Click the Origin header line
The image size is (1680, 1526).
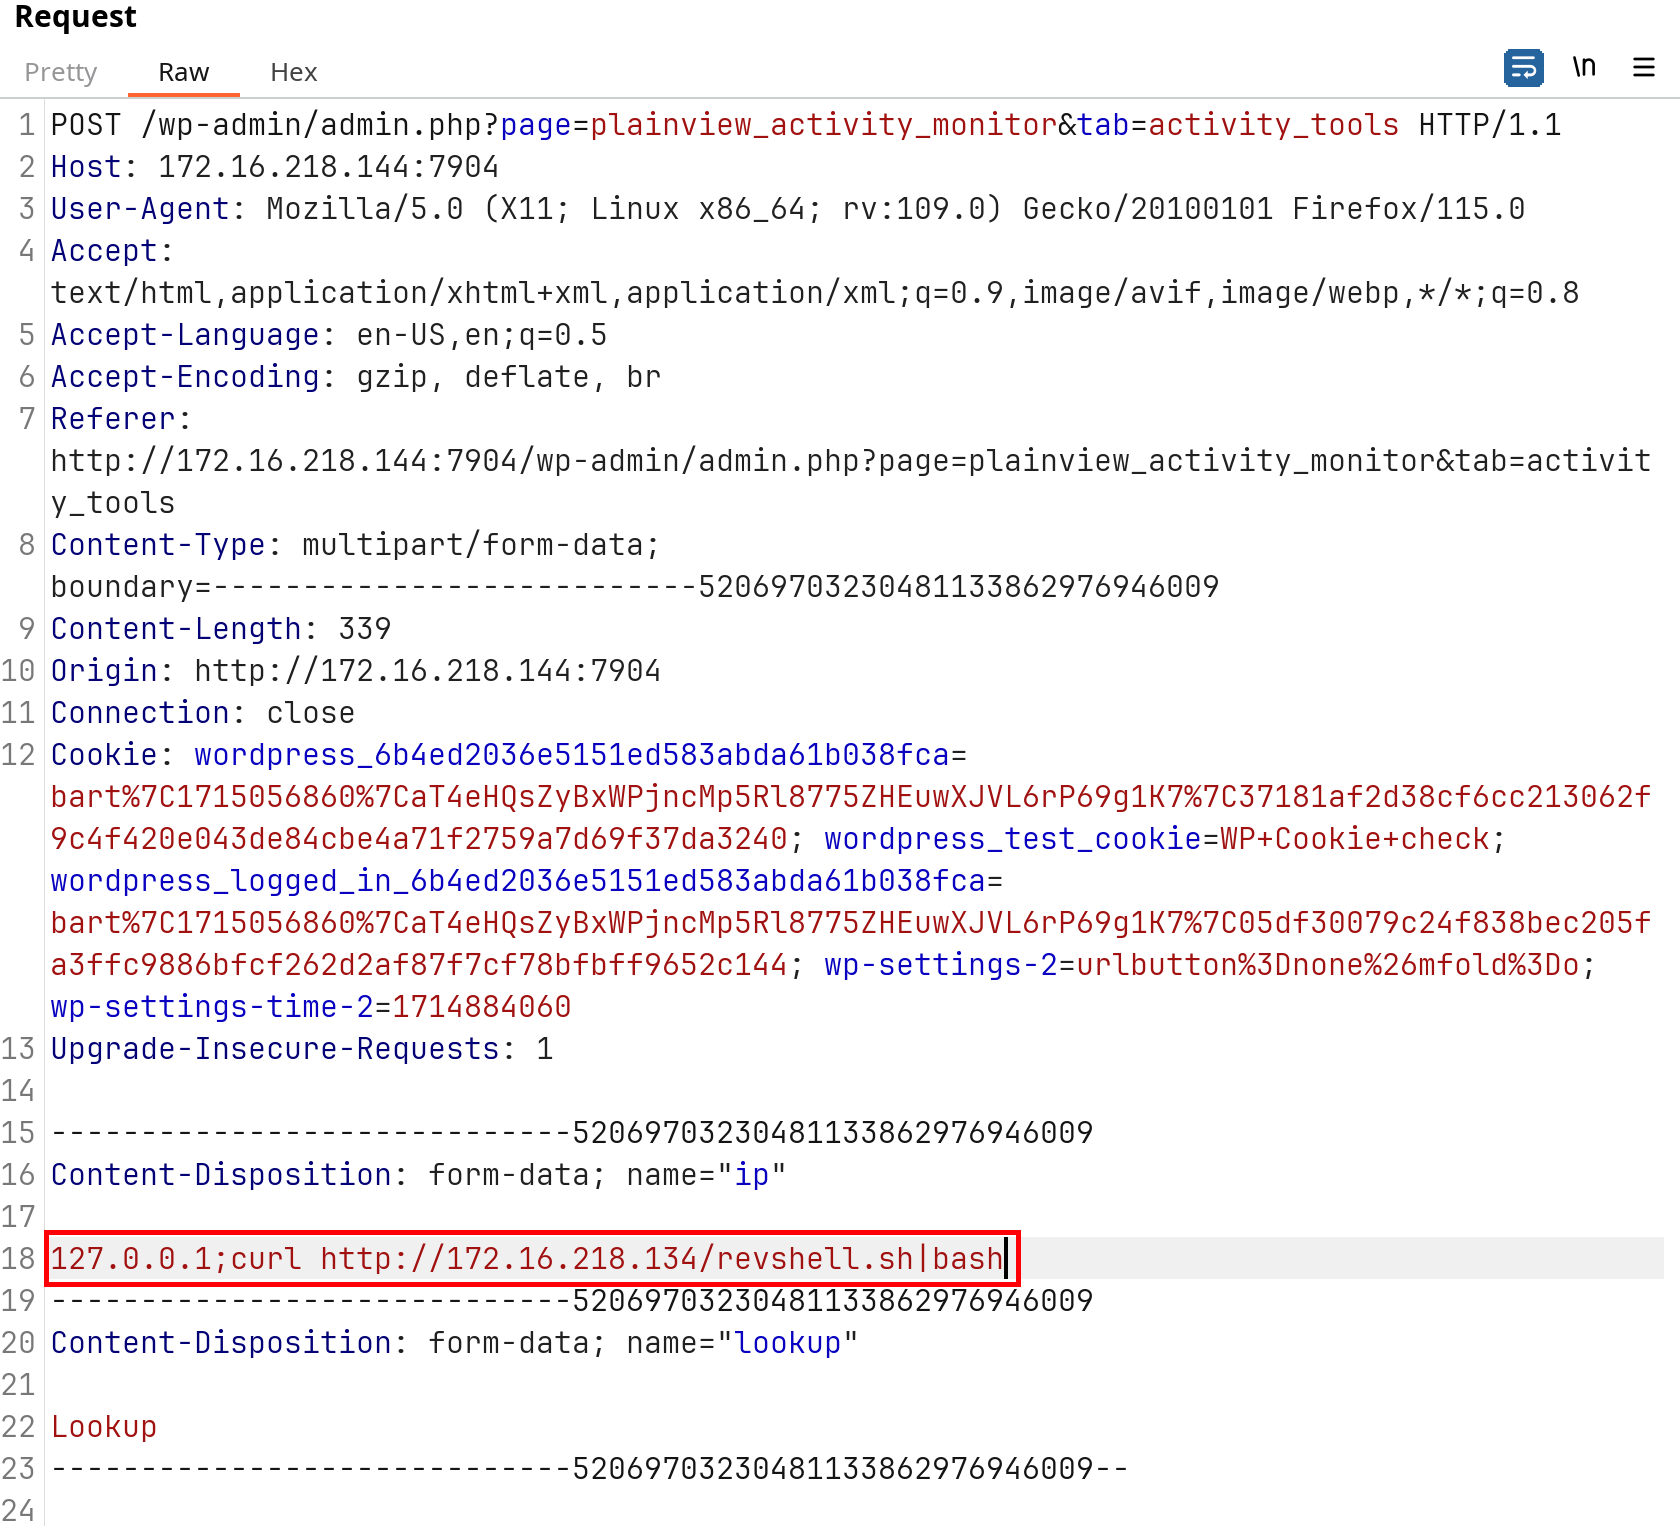tap(356, 671)
